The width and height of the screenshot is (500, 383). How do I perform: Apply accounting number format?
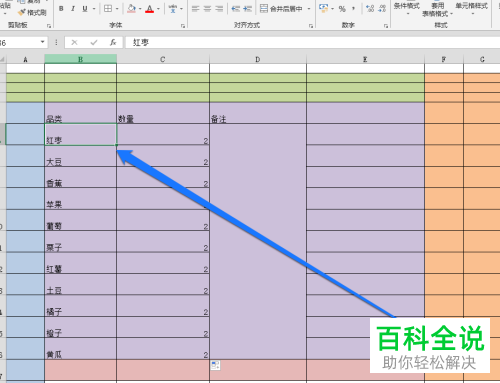(x=323, y=8)
